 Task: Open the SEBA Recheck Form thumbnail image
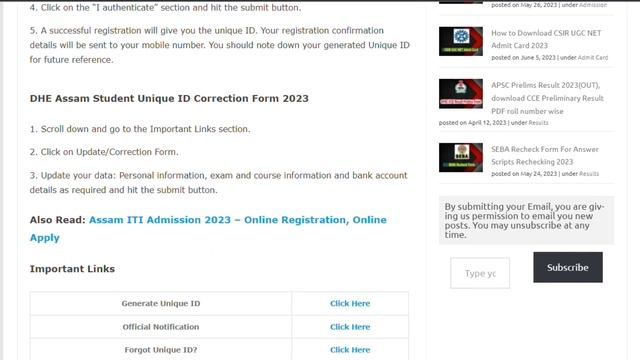coord(460,157)
